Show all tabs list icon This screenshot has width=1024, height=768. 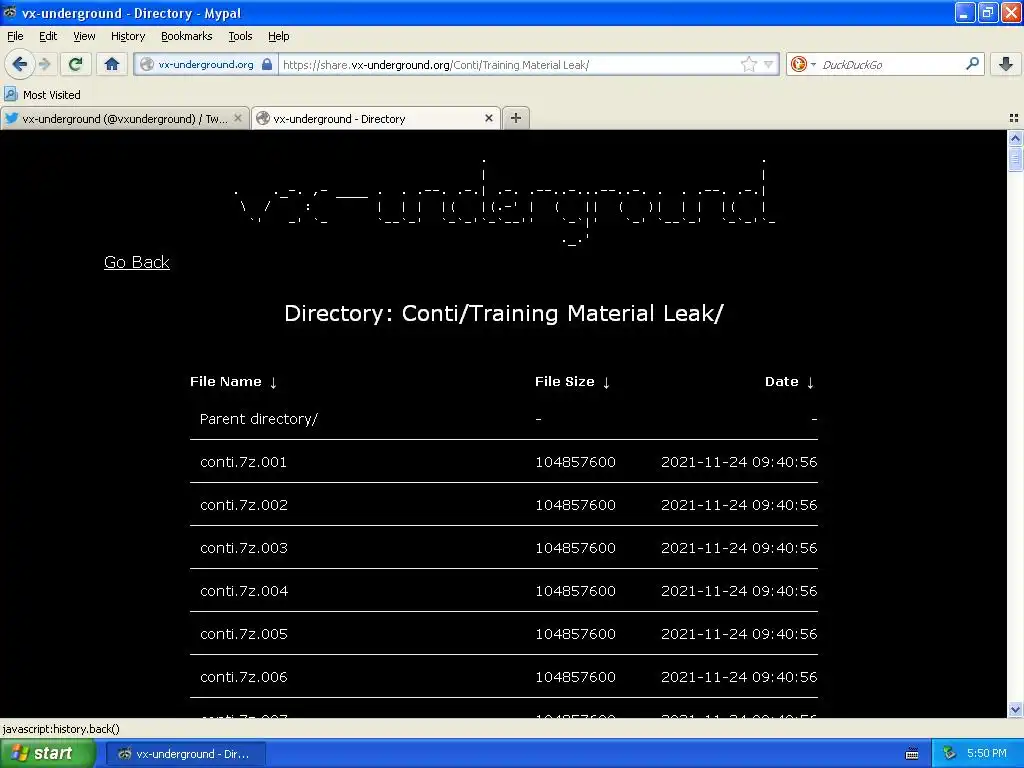coord(1014,118)
